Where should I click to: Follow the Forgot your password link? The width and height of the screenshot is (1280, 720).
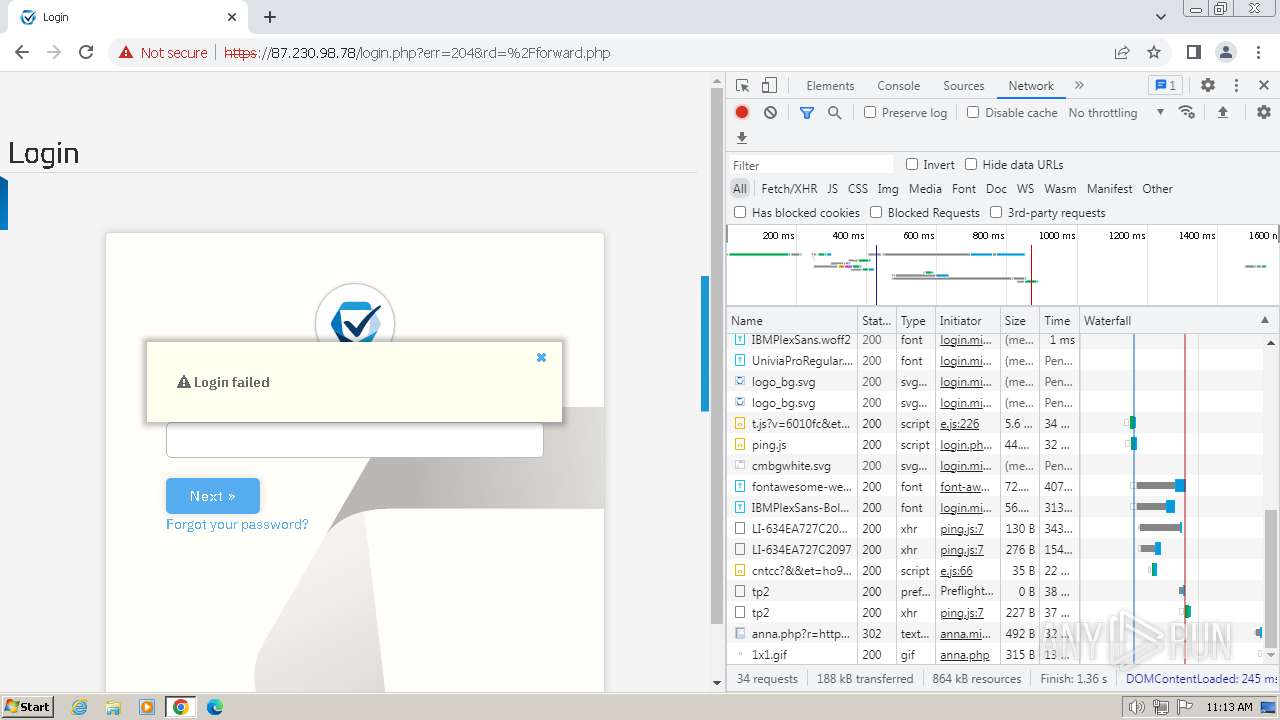point(237,524)
